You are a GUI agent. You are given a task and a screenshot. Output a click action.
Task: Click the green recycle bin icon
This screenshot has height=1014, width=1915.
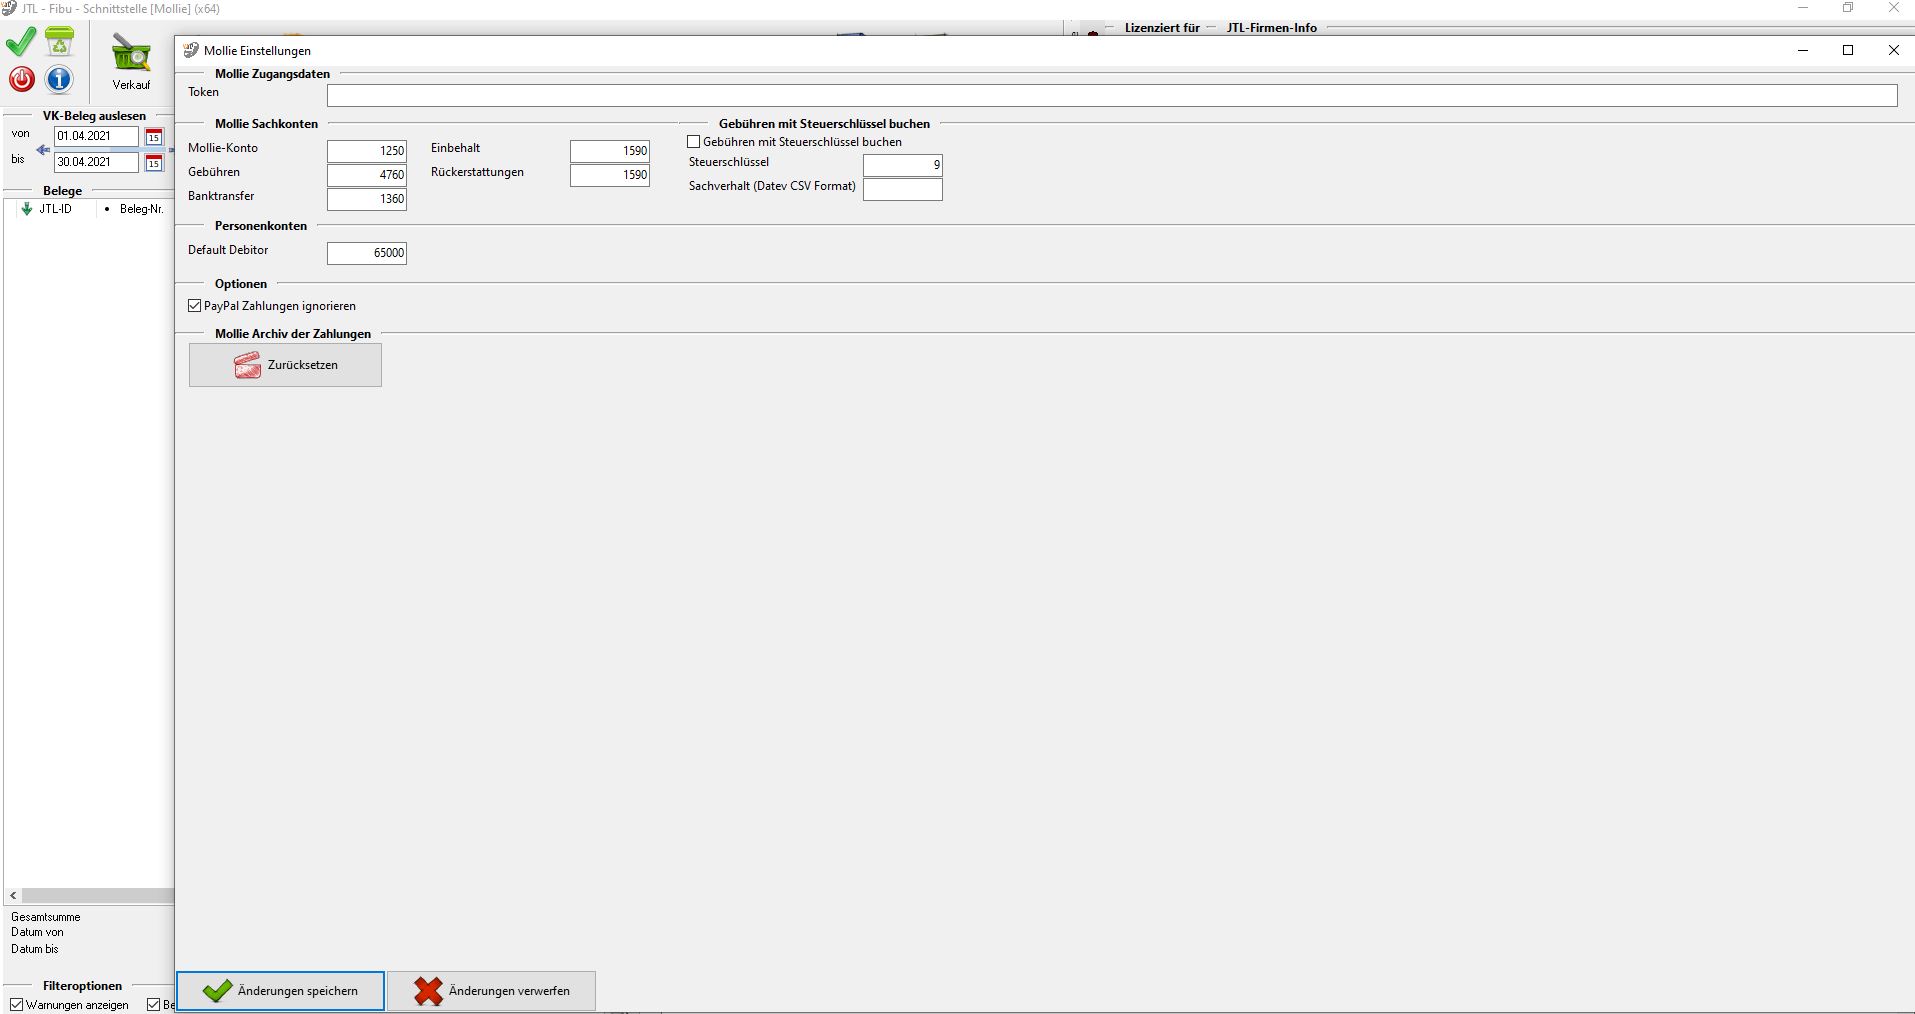tap(60, 42)
